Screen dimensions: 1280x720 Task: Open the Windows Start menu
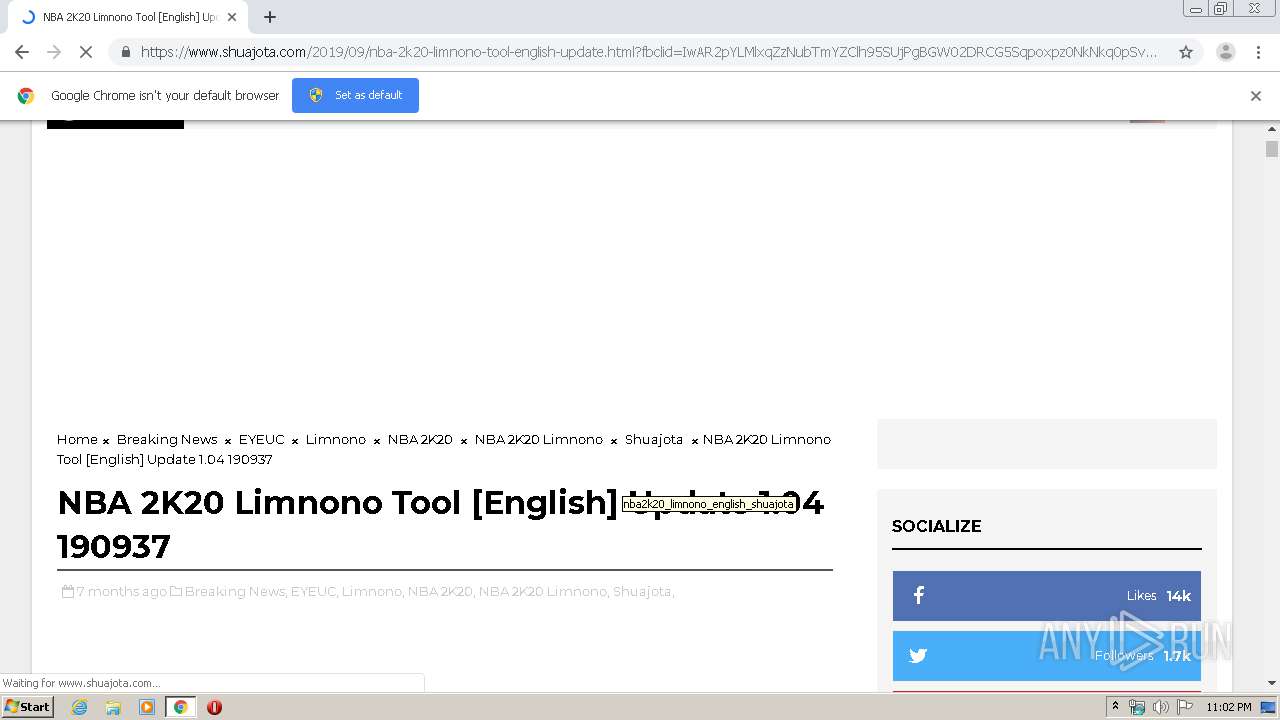(28, 707)
